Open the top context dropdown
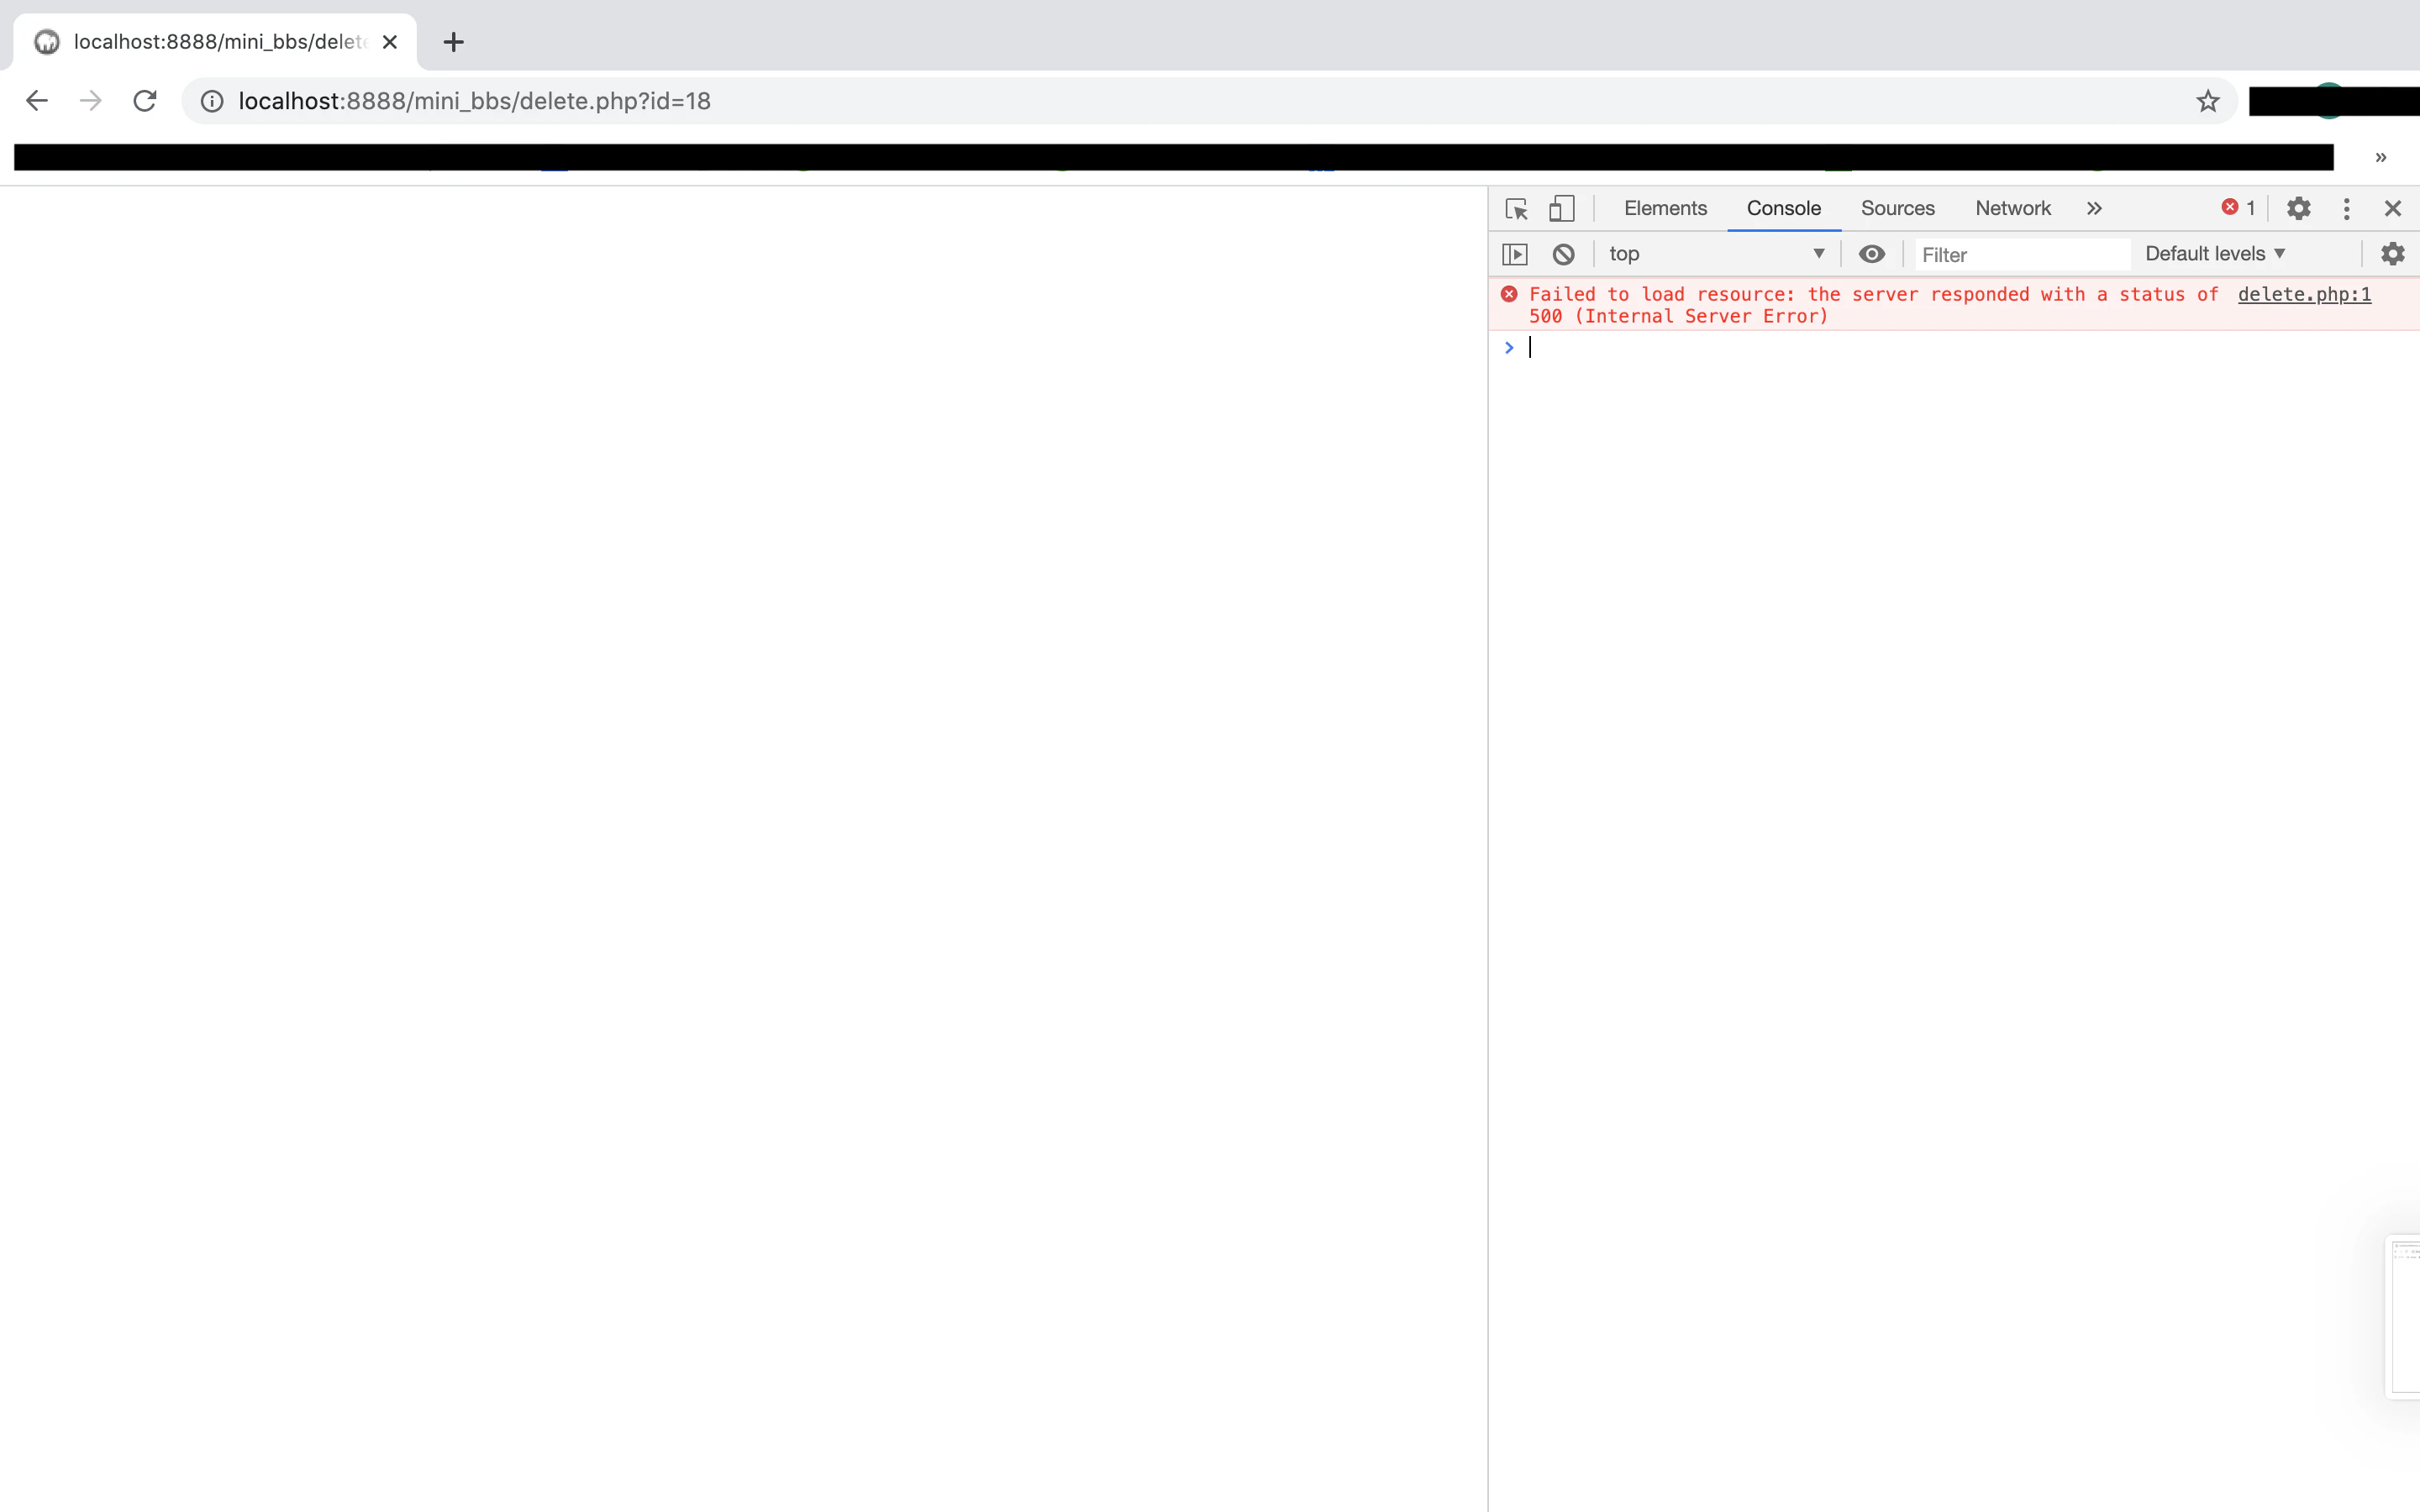The image size is (2420, 1512). [1714, 254]
